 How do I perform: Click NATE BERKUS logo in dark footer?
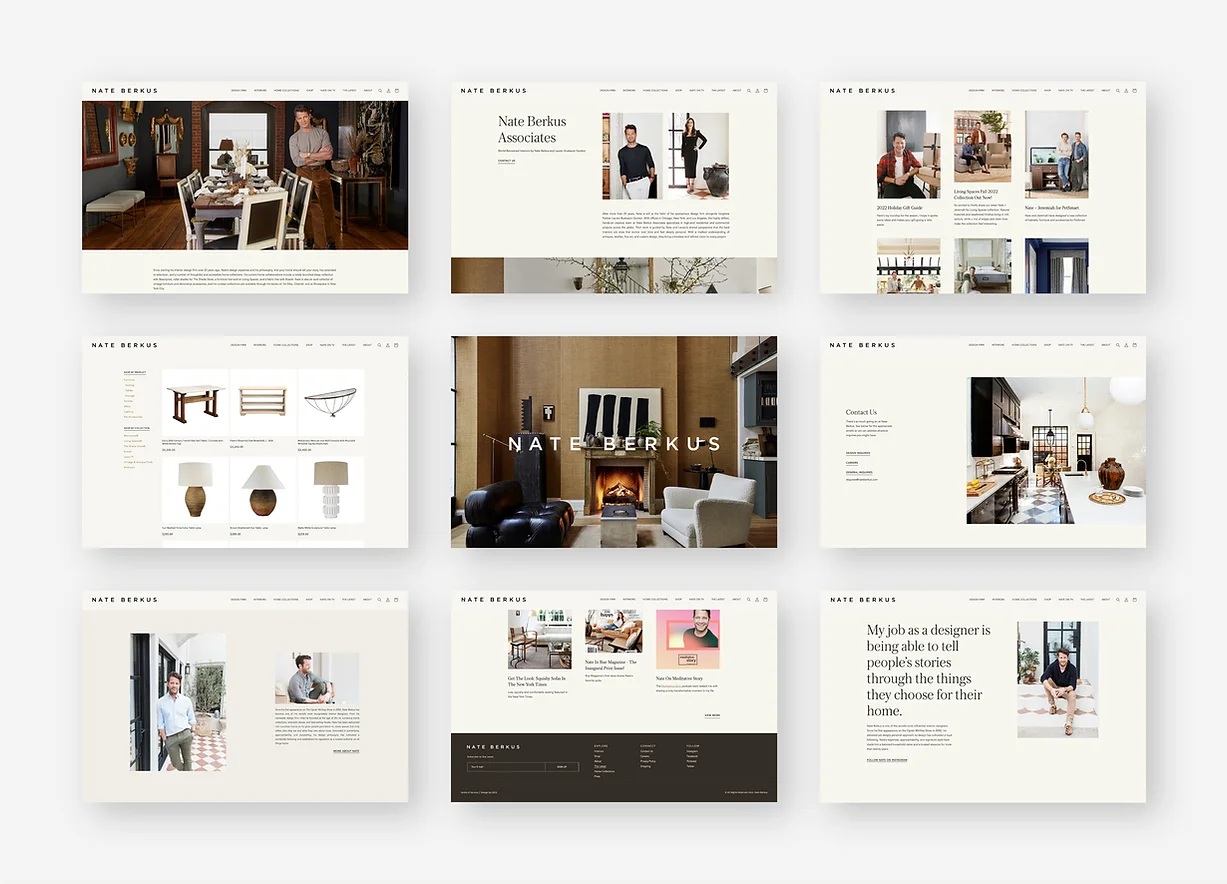493,747
